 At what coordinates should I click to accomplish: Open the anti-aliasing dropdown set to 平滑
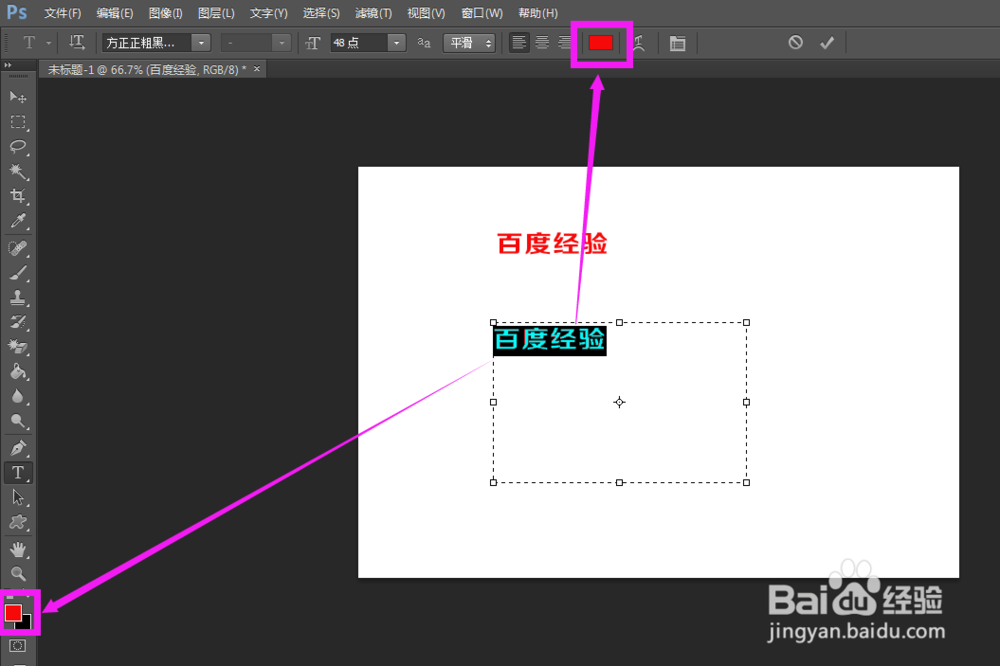click(x=468, y=43)
